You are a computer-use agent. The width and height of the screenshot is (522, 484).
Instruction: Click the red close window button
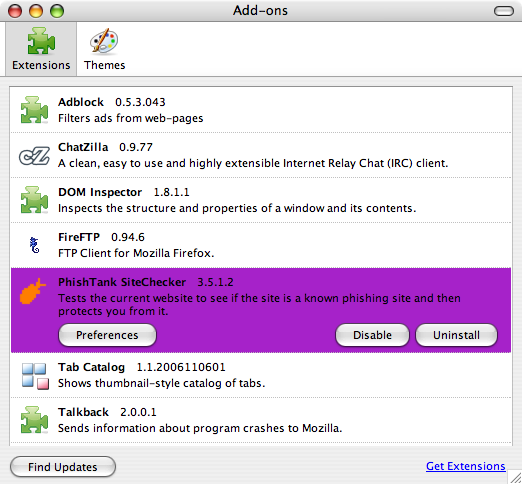pyautogui.click(x=15, y=11)
